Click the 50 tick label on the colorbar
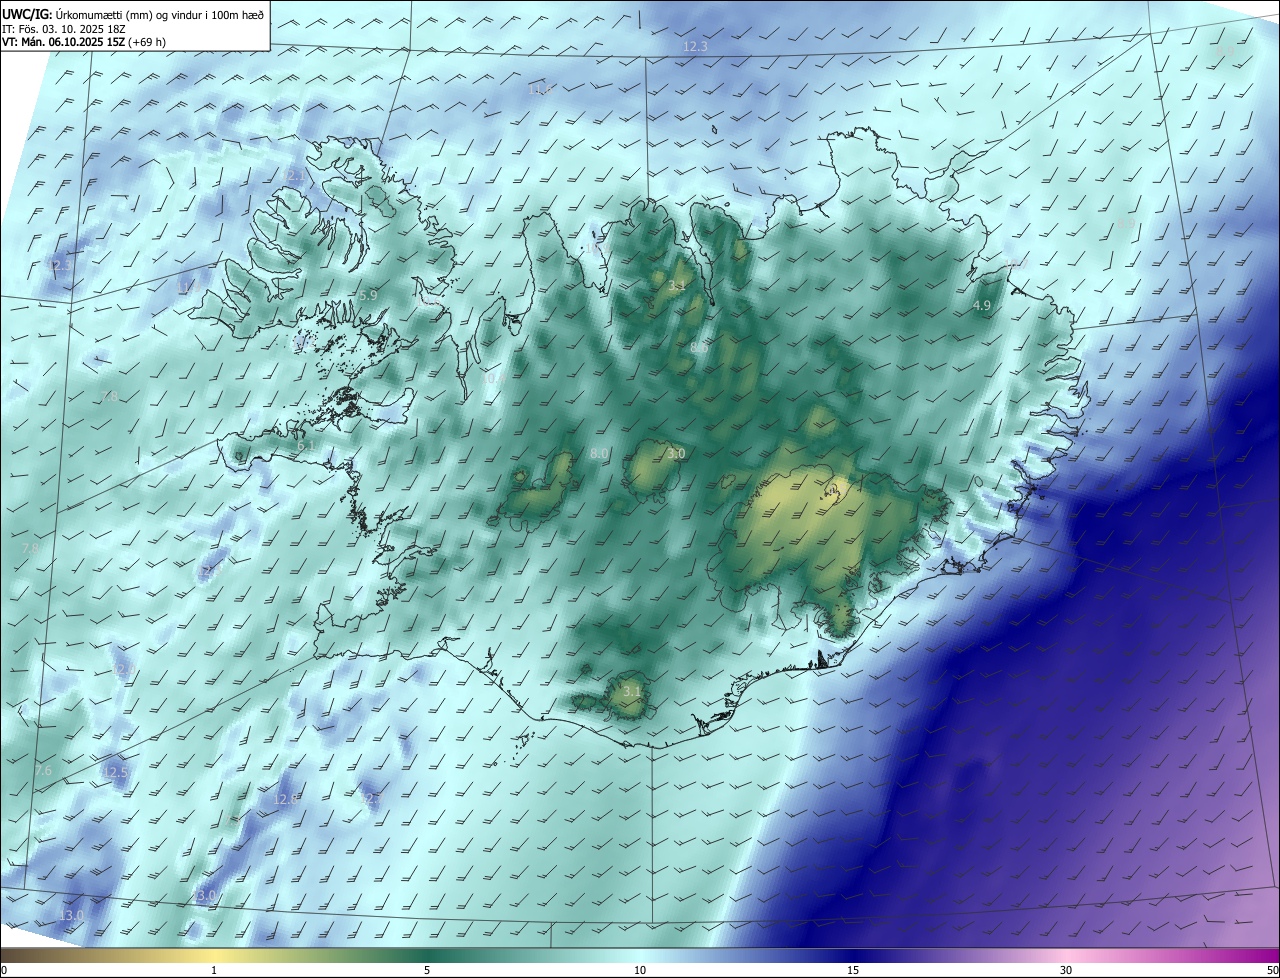Viewport: 1280px width, 978px height. tap(1272, 970)
